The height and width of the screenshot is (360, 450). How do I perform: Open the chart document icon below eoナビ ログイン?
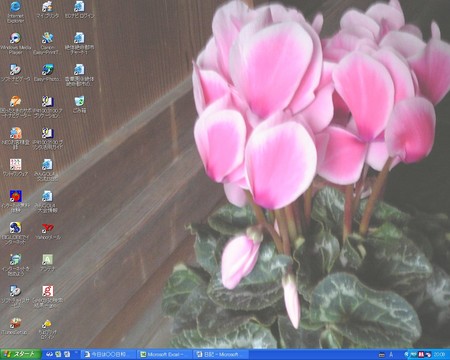(79, 44)
